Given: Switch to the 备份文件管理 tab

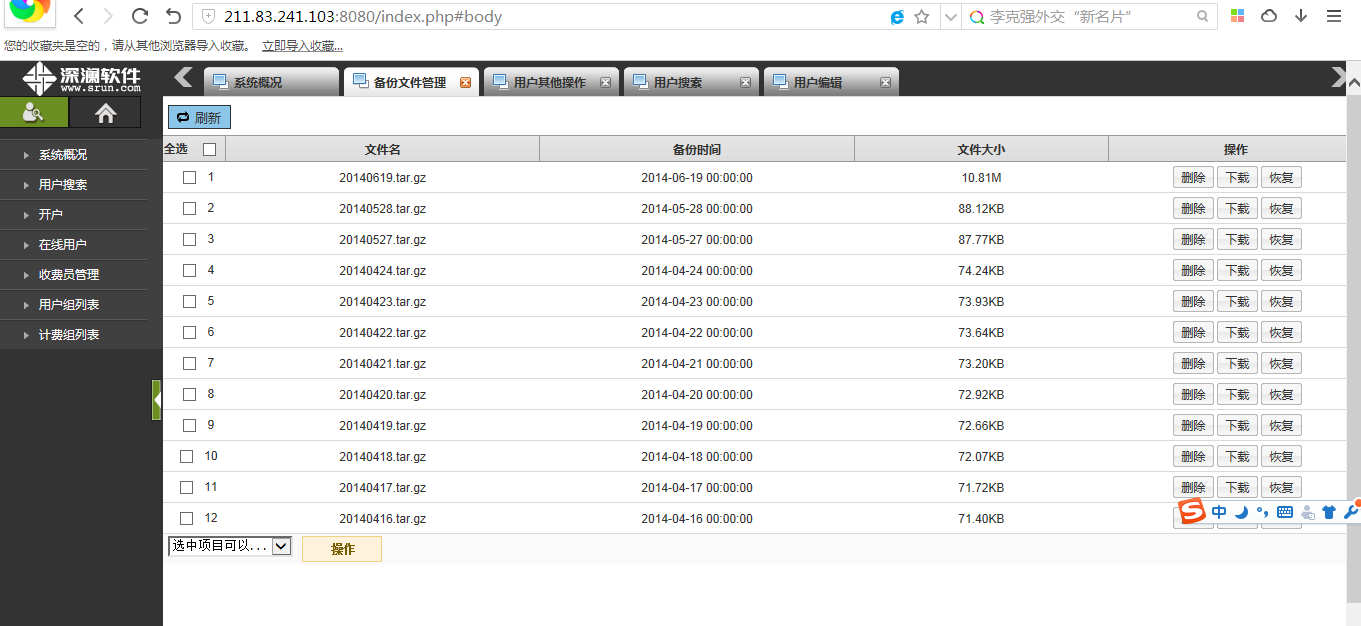Looking at the screenshot, I should pos(411,83).
